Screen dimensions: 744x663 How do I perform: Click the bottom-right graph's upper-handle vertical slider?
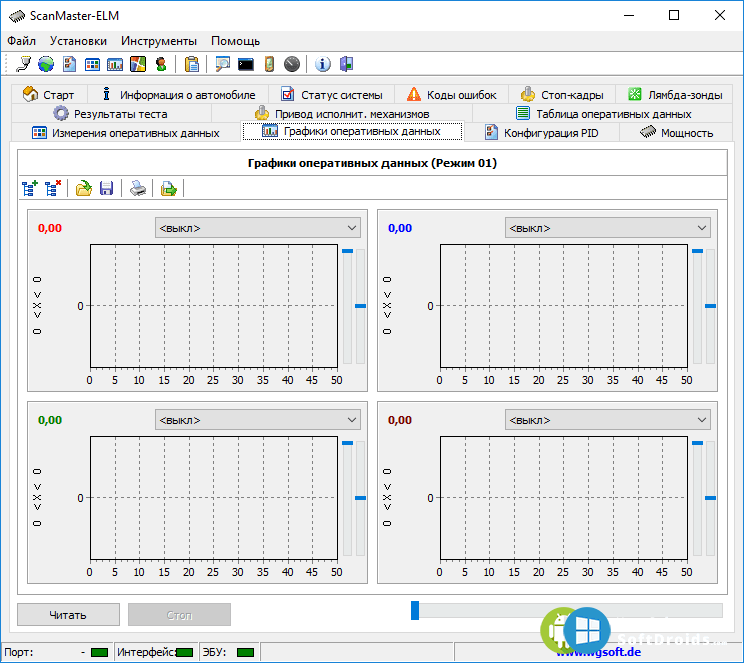coord(698,498)
